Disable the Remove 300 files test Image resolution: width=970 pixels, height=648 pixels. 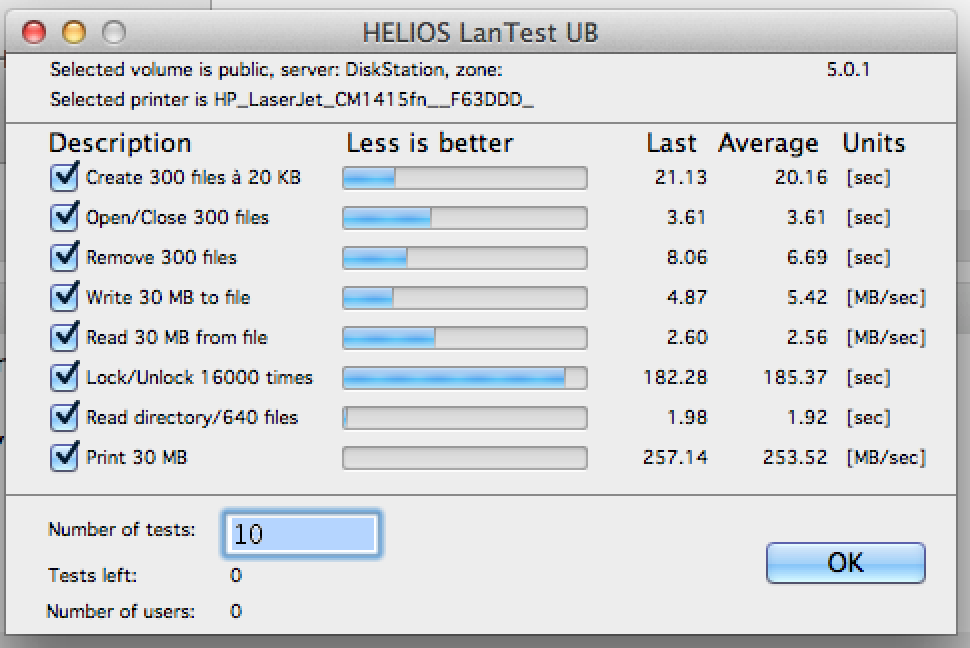click(x=64, y=258)
